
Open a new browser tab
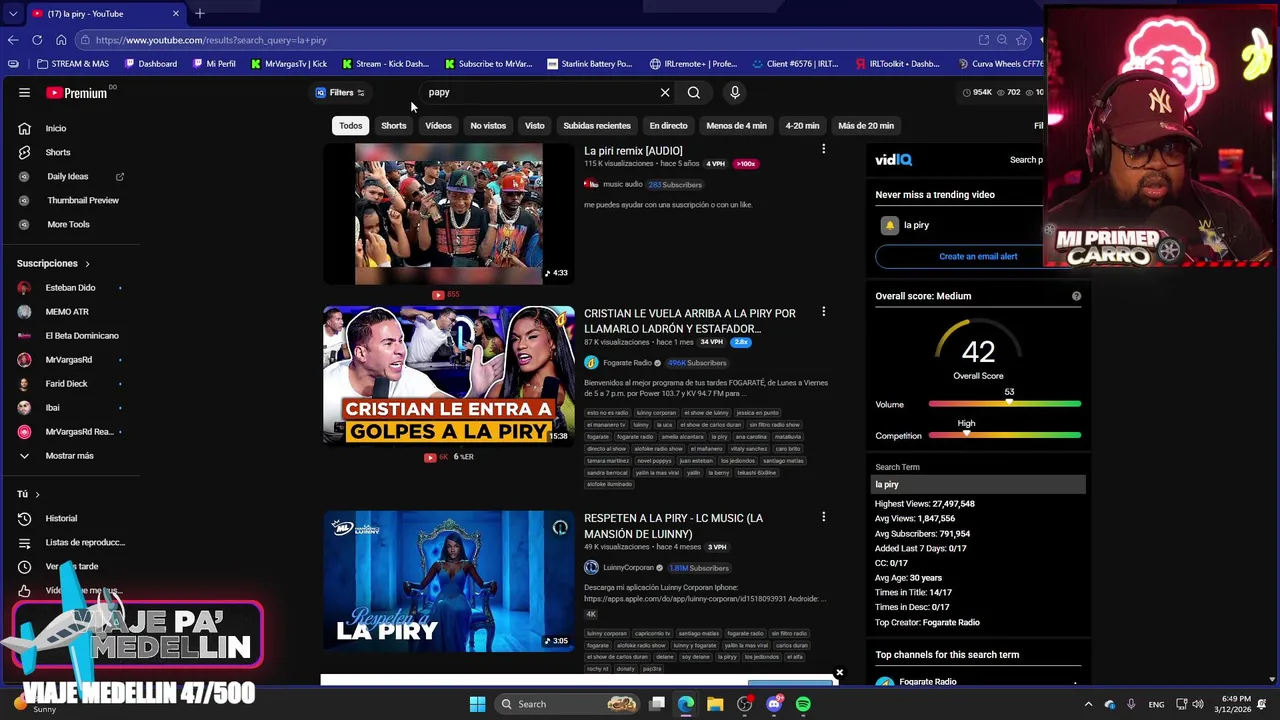click(x=199, y=13)
